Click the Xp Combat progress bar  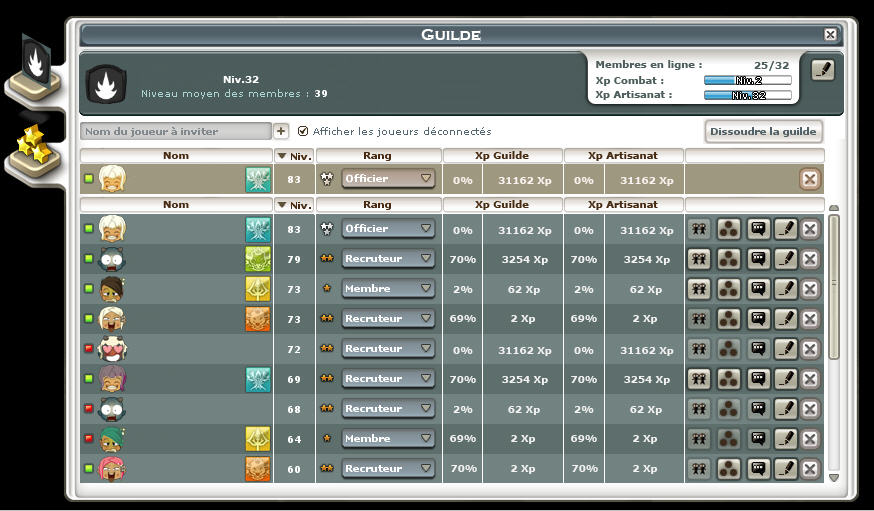(747, 80)
